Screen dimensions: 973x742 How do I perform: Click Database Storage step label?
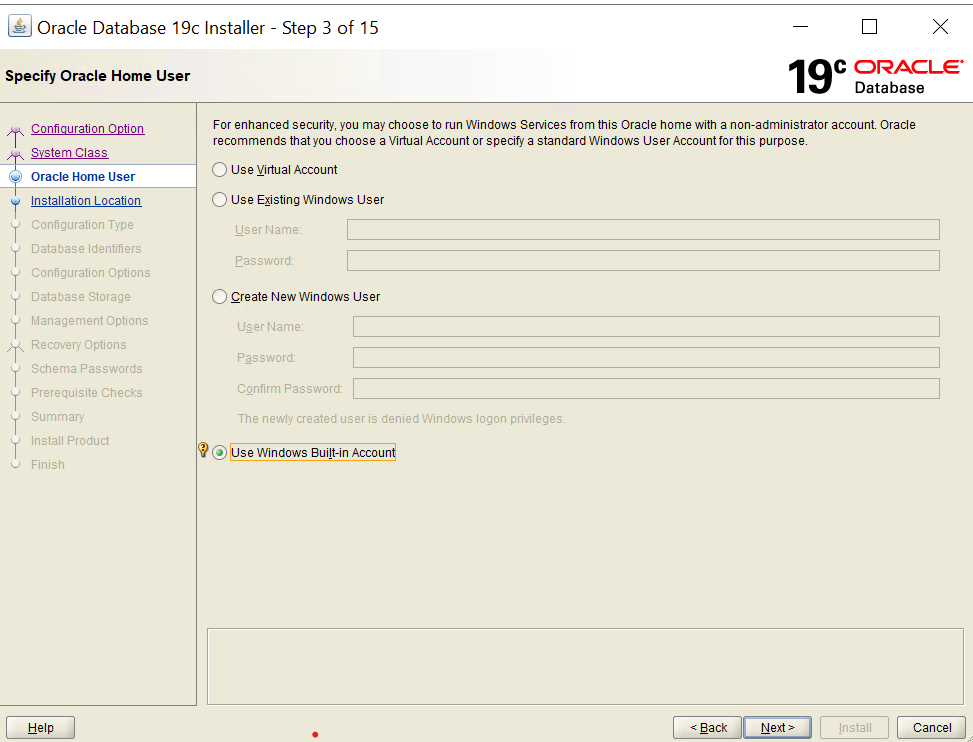pos(81,297)
